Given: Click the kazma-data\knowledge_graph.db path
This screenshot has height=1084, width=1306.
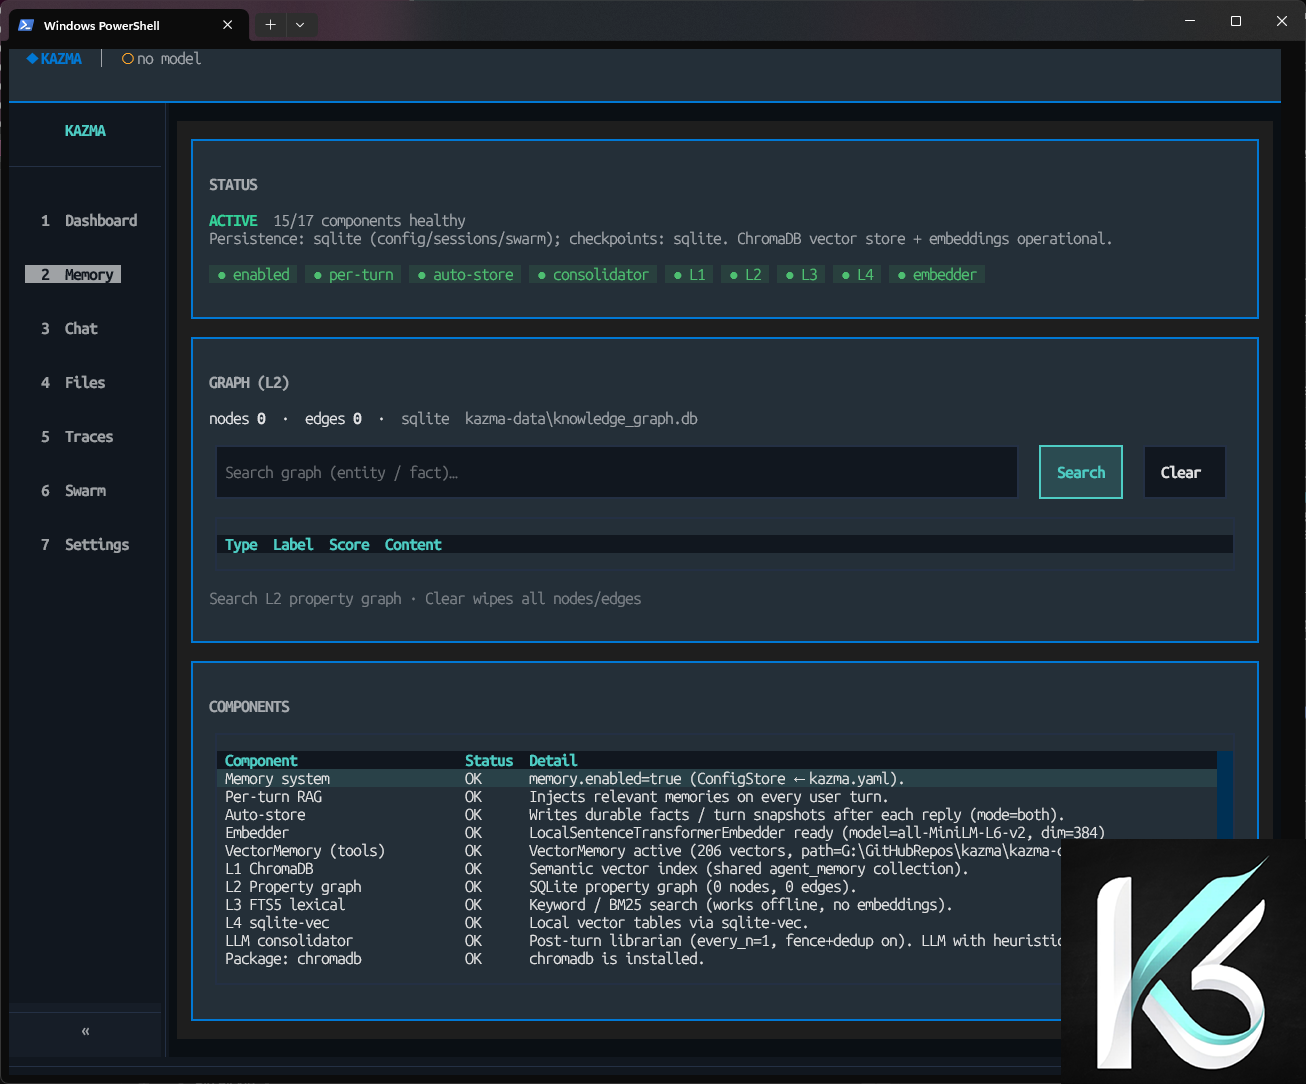Looking at the screenshot, I should [581, 419].
